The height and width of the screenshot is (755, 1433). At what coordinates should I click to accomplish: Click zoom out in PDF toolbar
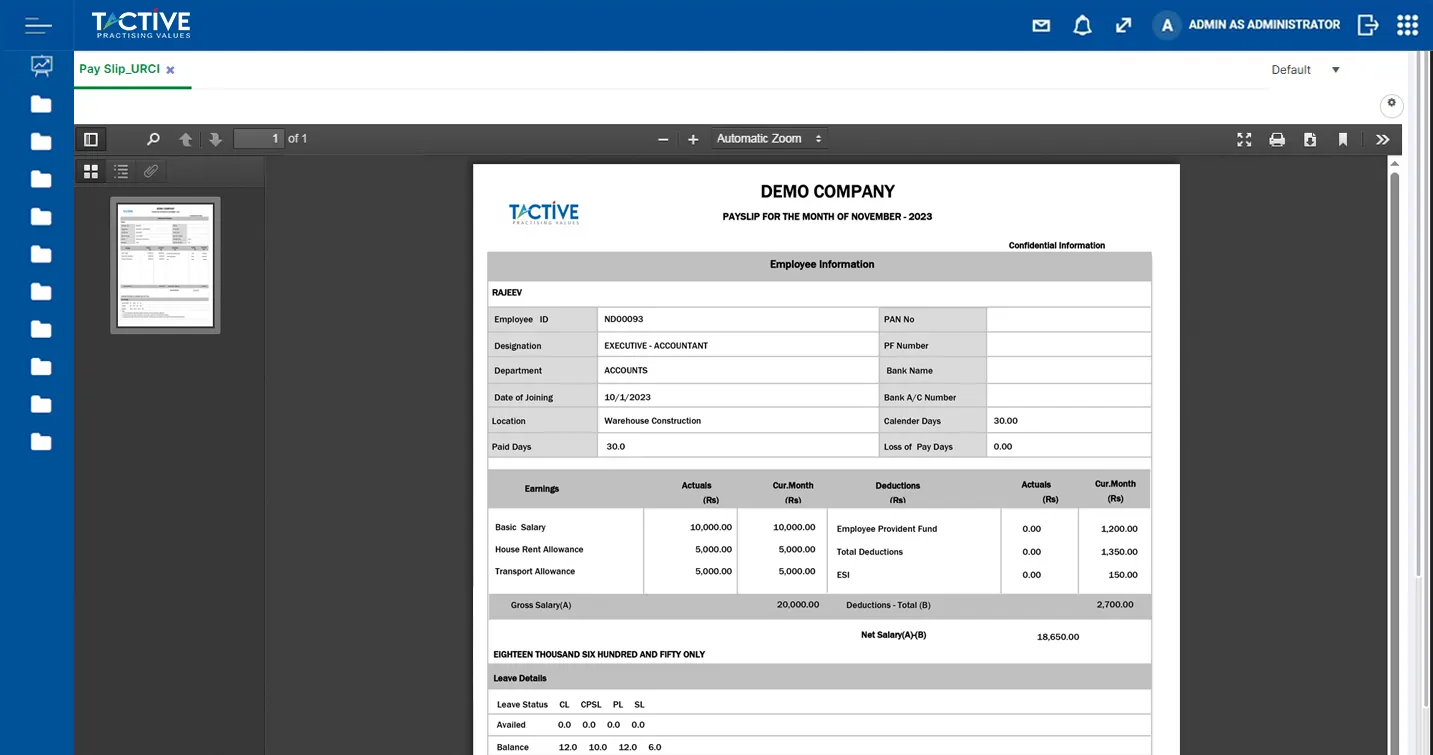coord(663,139)
